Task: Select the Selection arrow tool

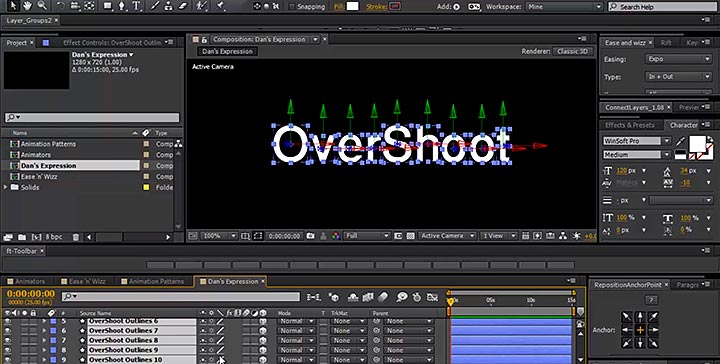Action: tap(13, 6)
